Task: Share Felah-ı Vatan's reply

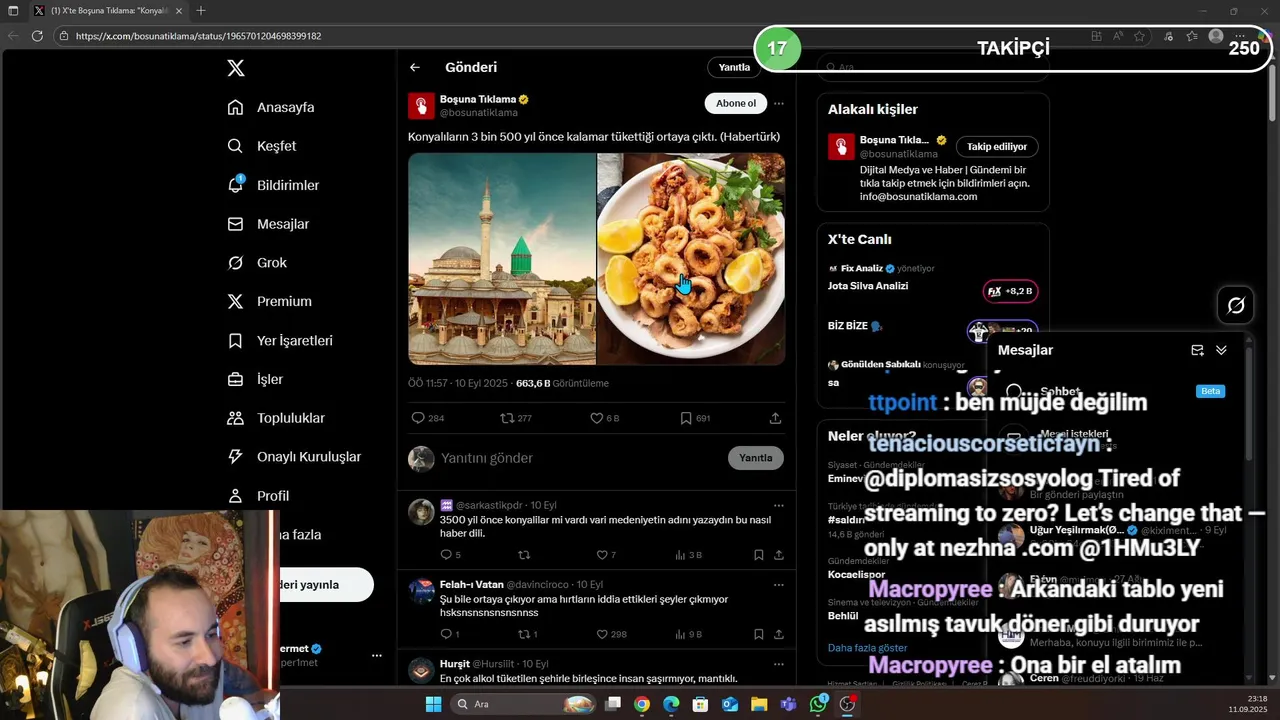Action: coord(778,634)
